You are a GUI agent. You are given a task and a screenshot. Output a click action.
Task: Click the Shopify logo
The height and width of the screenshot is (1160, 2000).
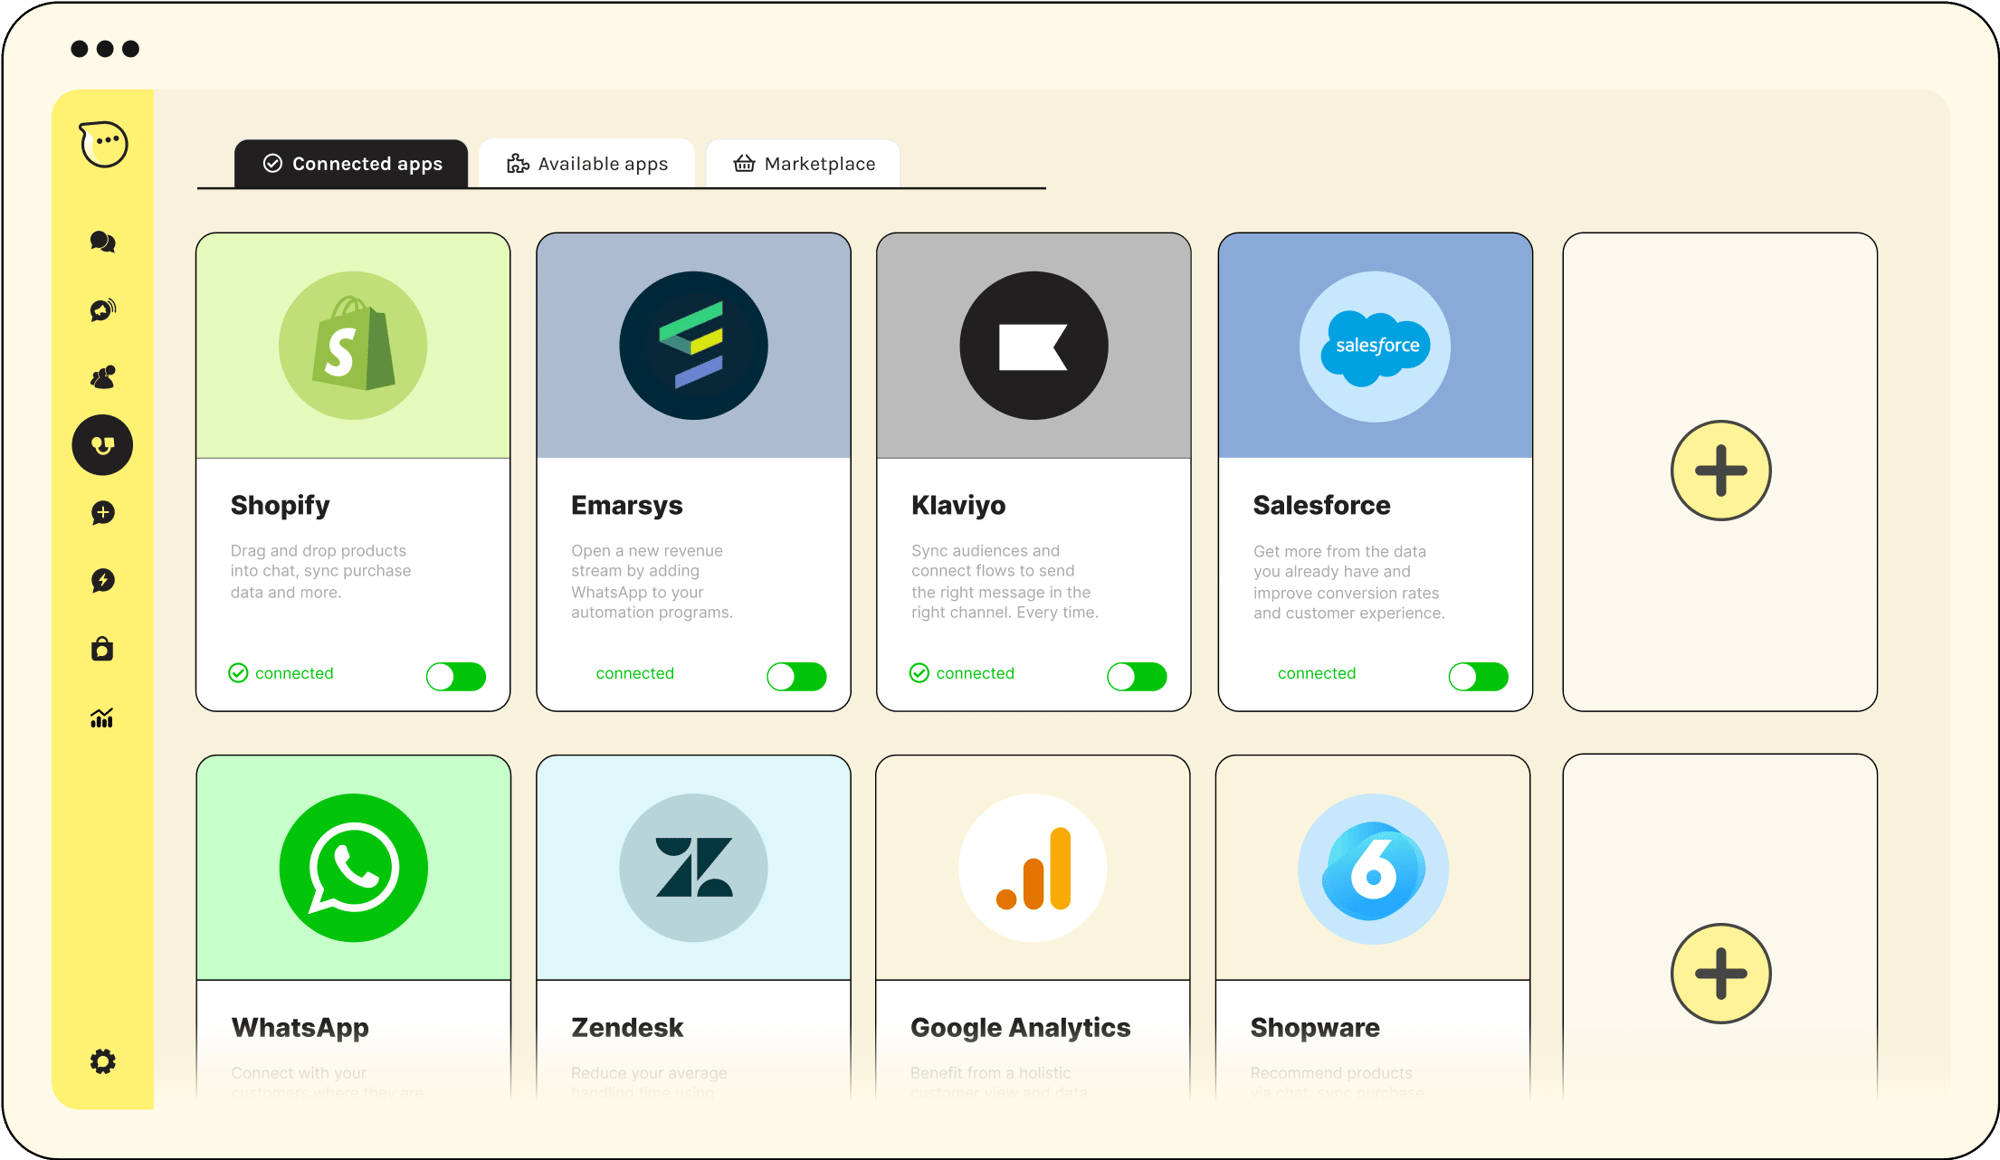[353, 345]
